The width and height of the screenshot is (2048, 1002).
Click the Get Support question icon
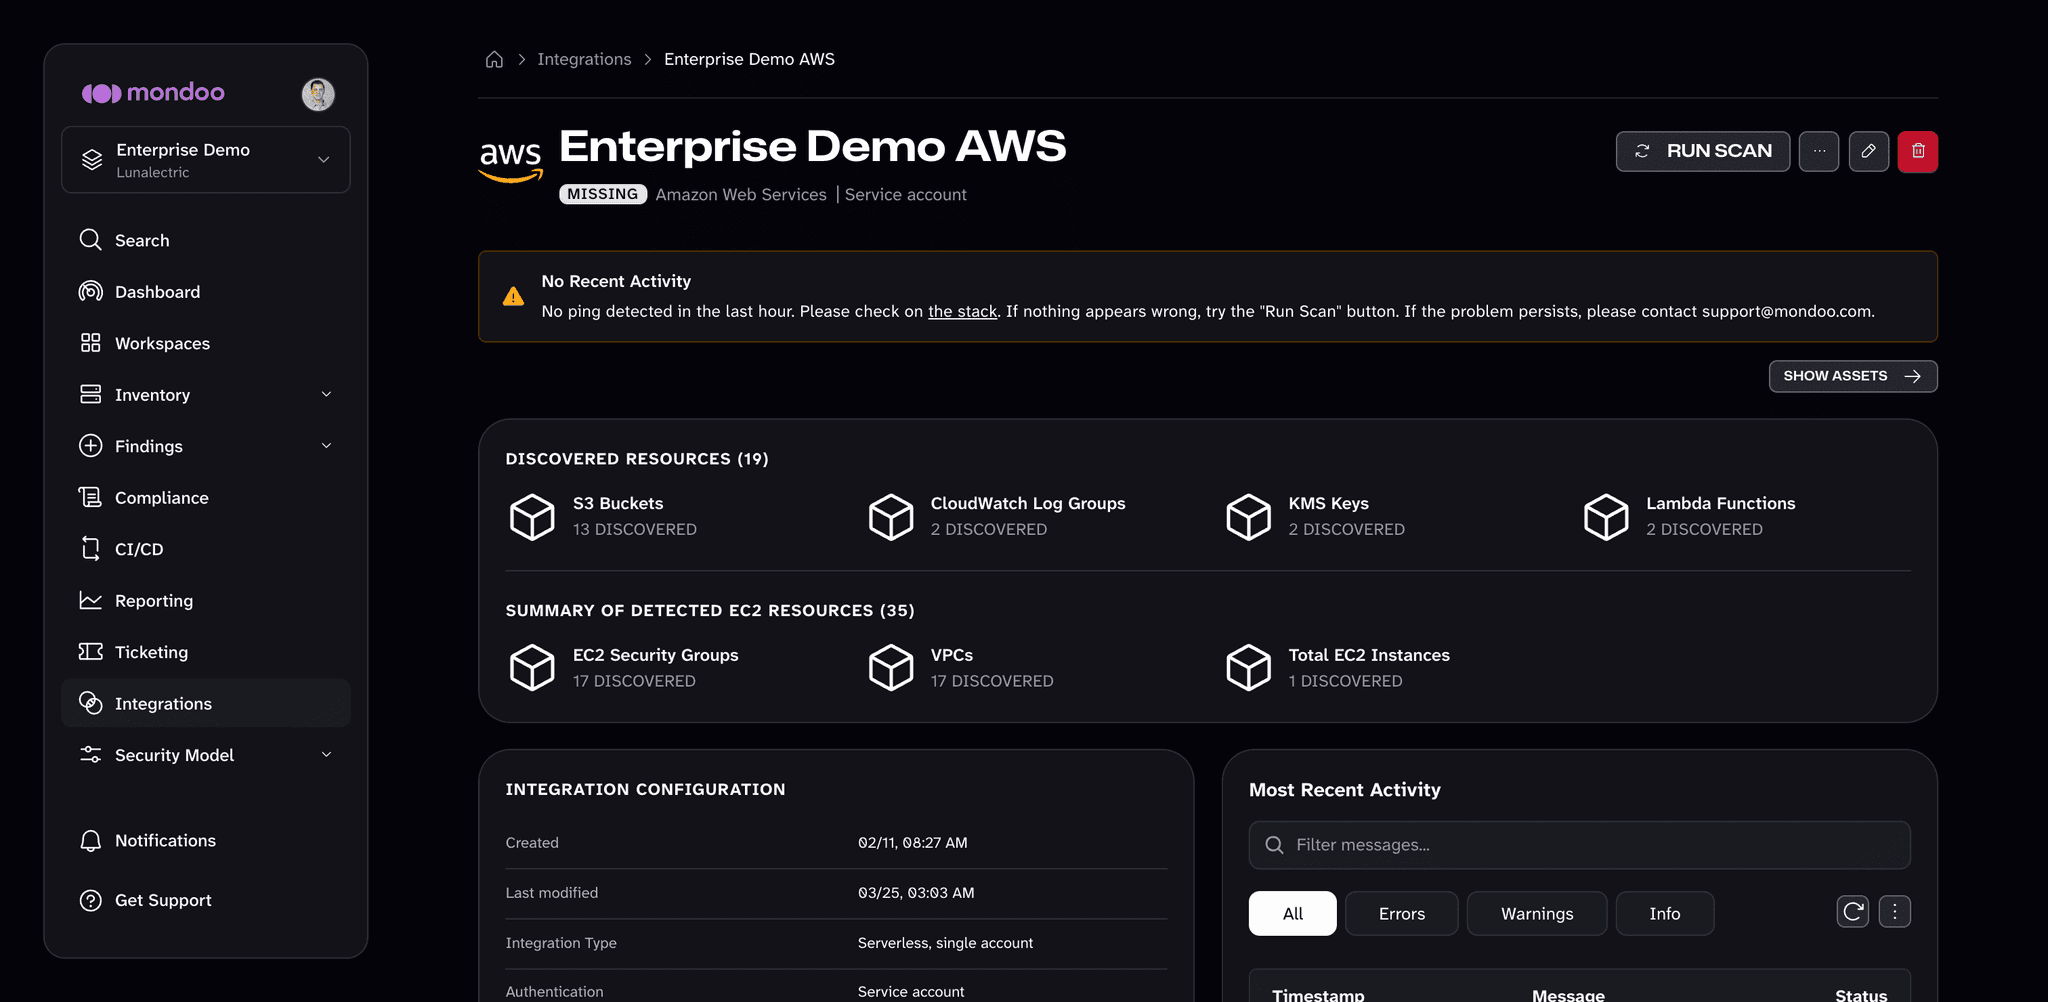coord(90,900)
